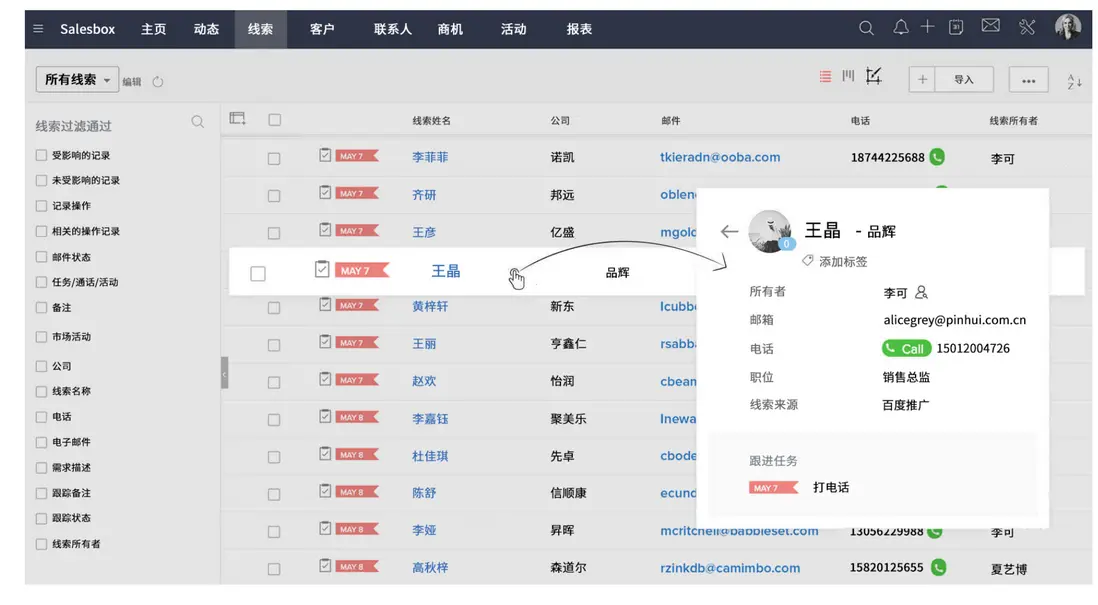Image resolution: width=1098 pixels, height=605 pixels.
Task: Open the 商机 tab
Action: (450, 29)
